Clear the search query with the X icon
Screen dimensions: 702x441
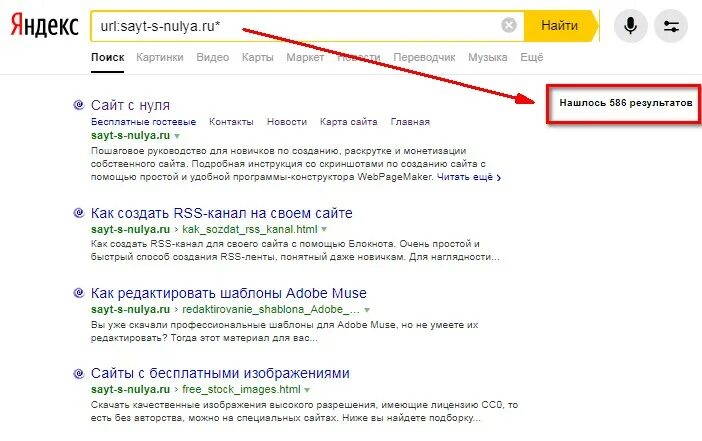click(509, 25)
